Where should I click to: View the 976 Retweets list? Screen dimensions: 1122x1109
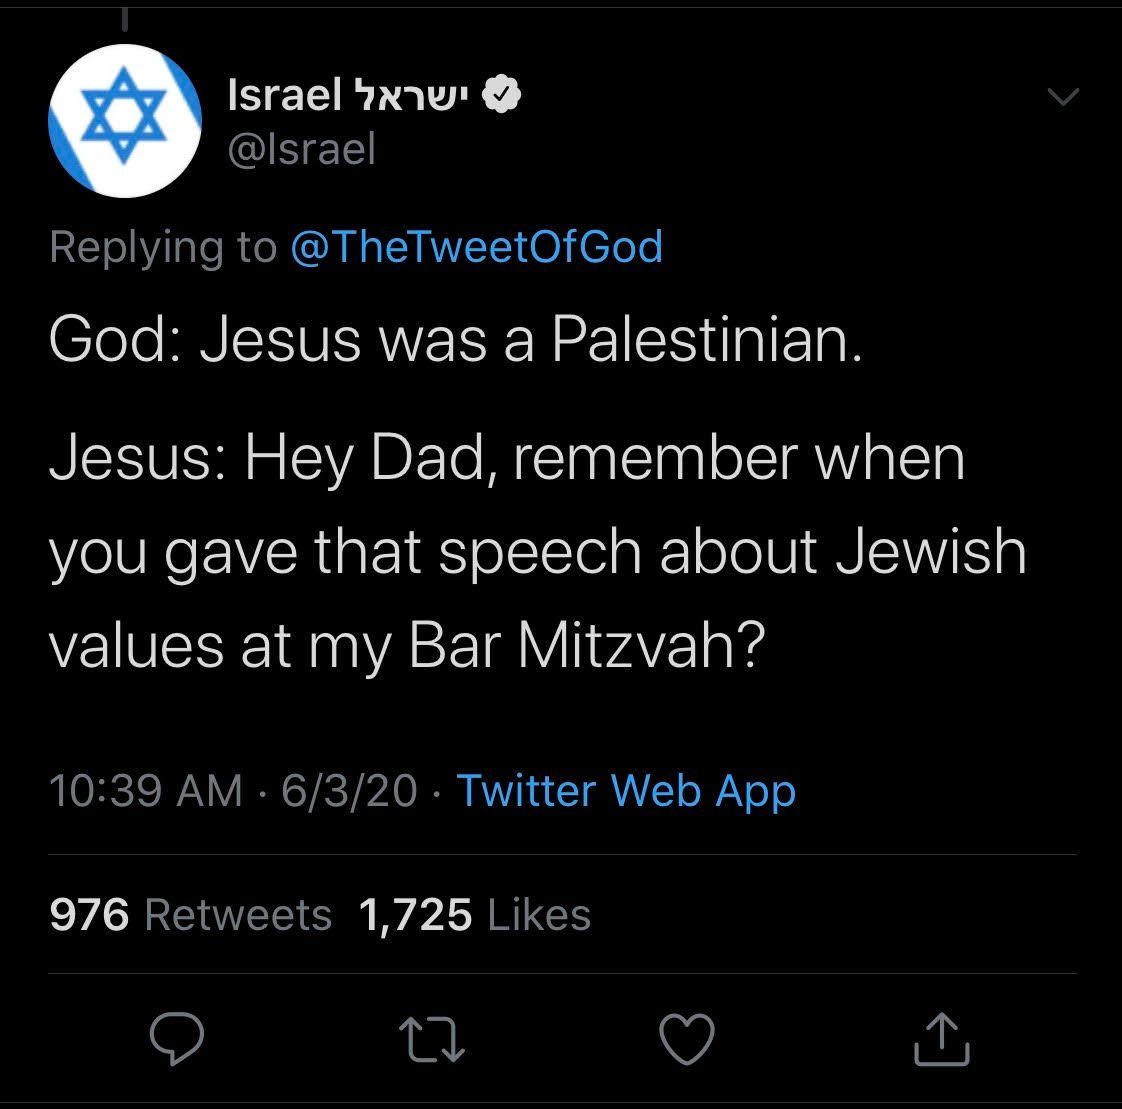[x=190, y=914]
